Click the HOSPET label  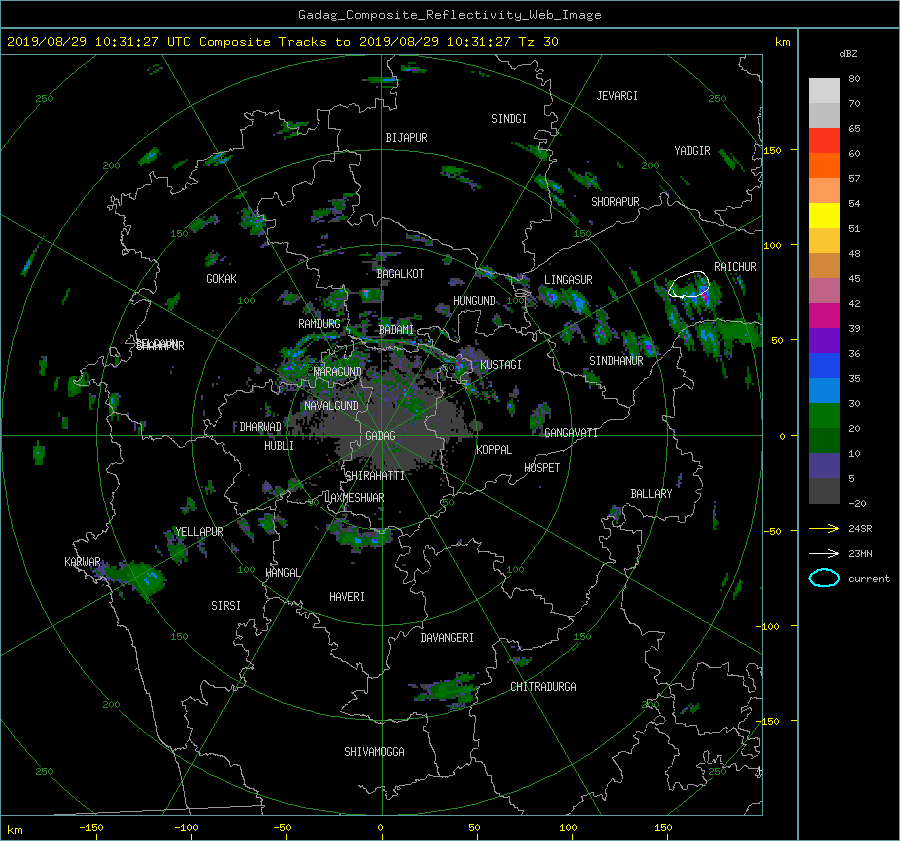[542, 468]
